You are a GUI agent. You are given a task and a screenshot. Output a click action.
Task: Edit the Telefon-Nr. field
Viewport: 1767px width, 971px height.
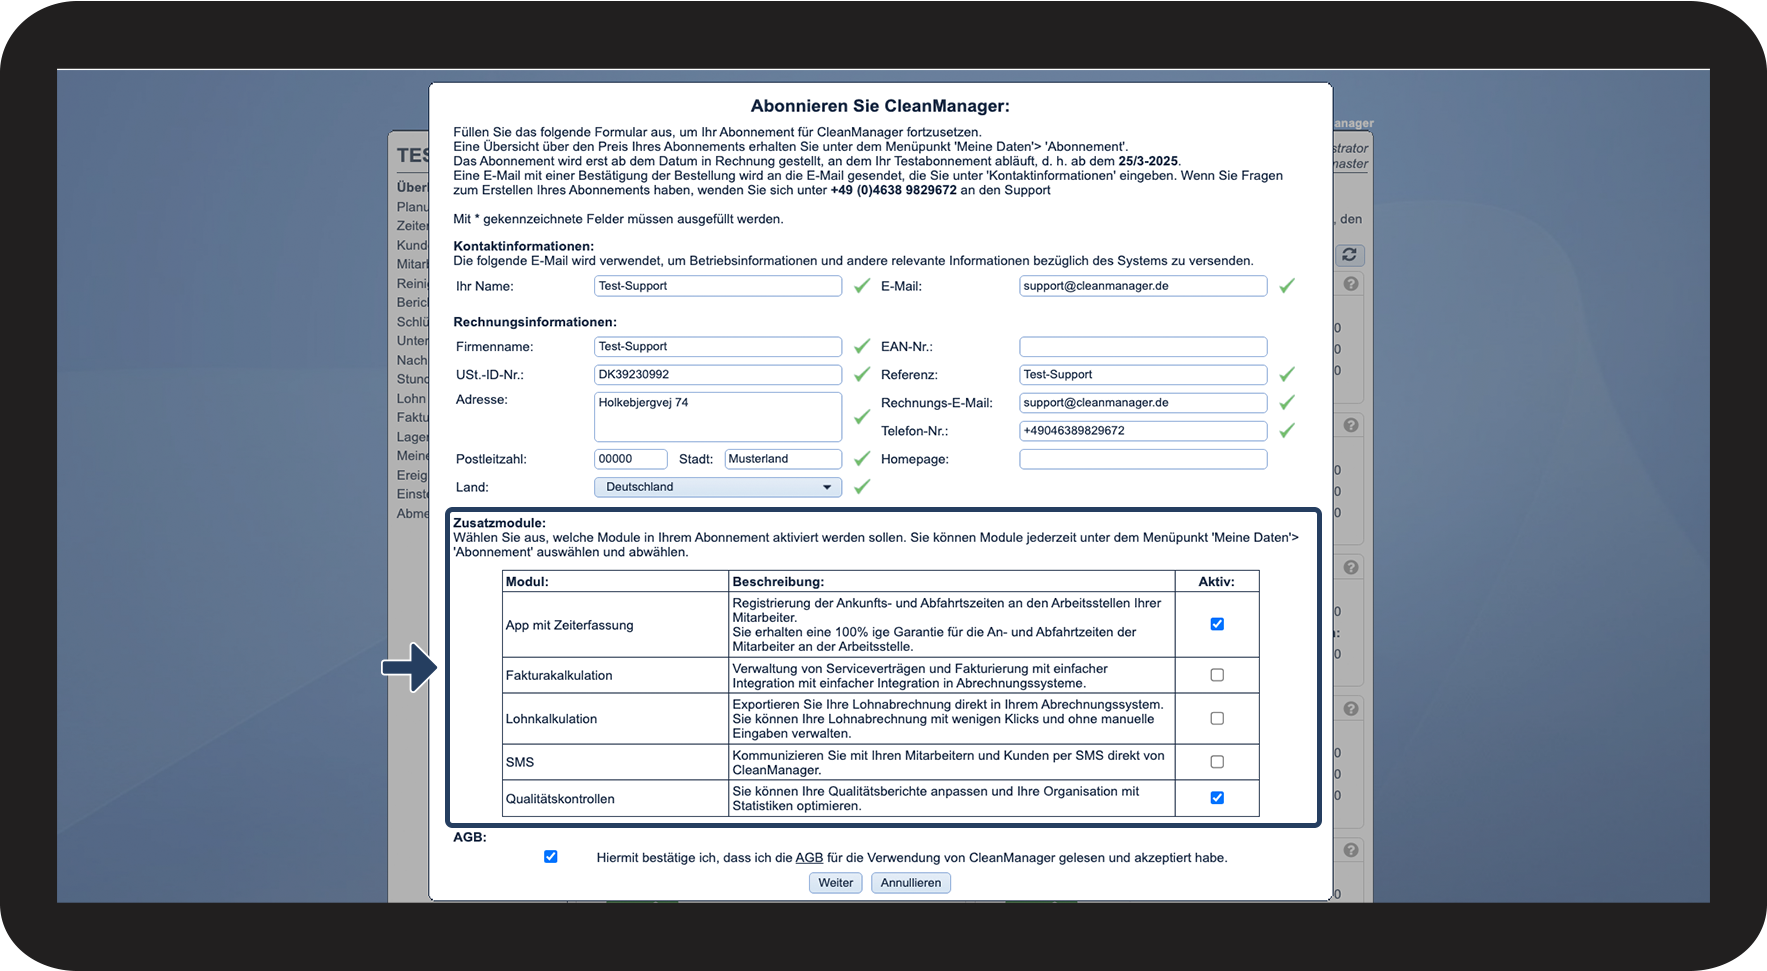click(1143, 431)
